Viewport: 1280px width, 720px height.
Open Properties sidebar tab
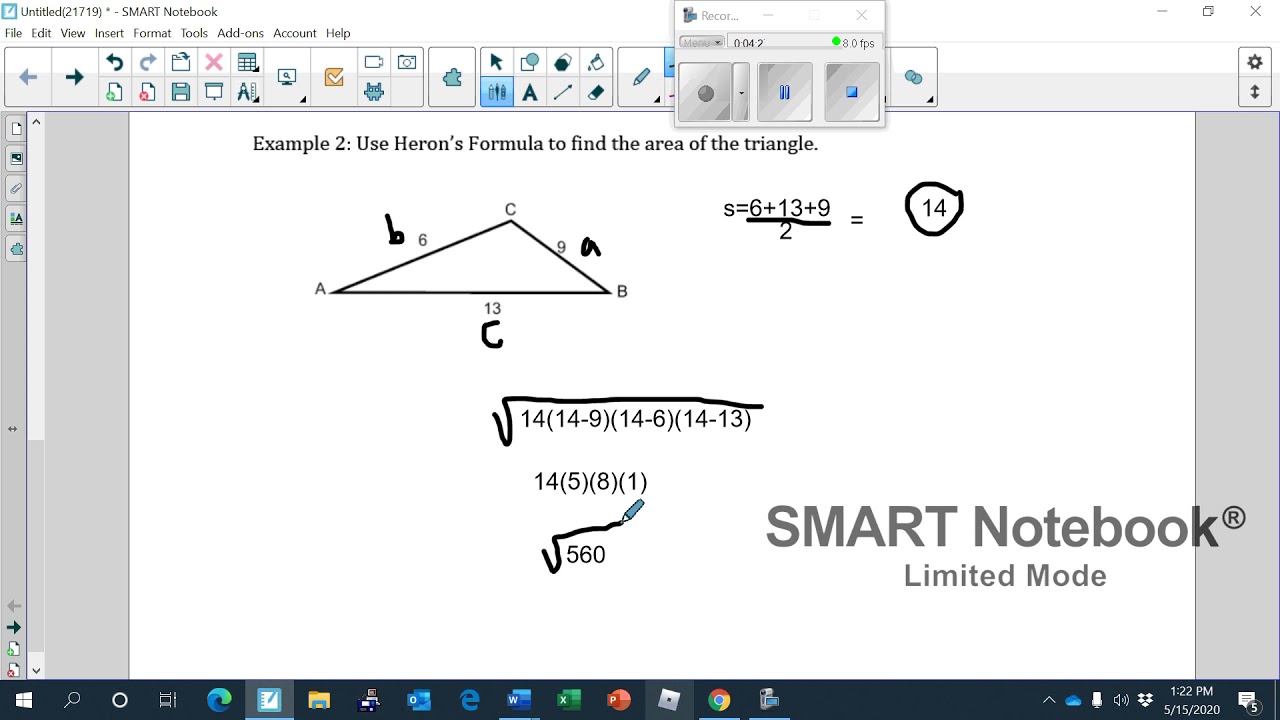[x=16, y=218]
